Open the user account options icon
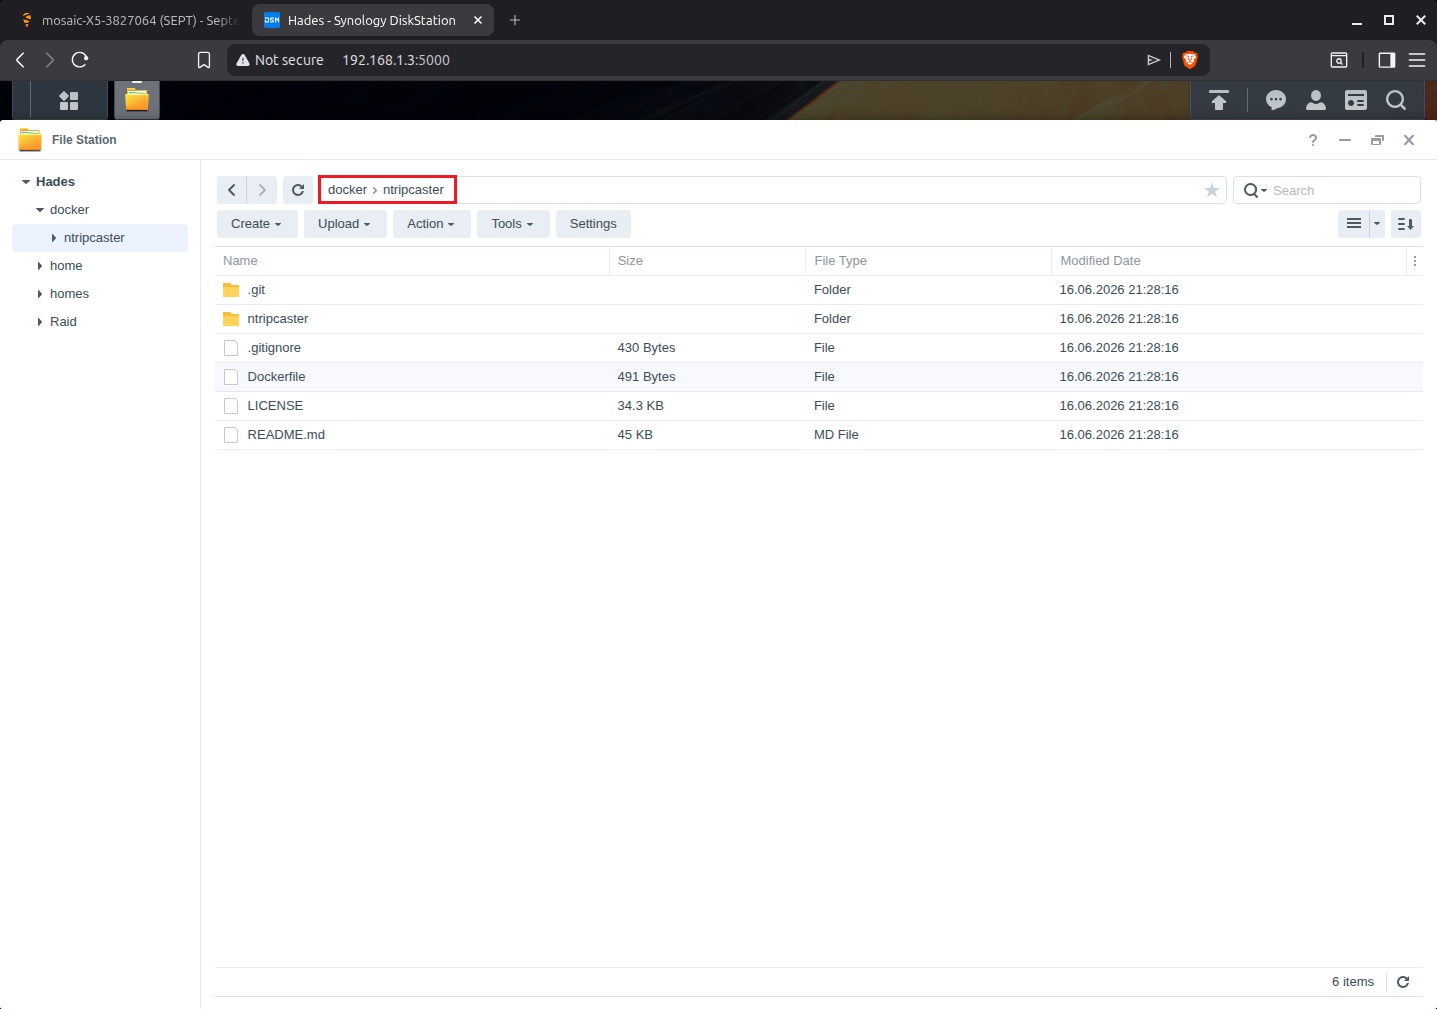Screen dimensions: 1437x1009 [1316, 100]
